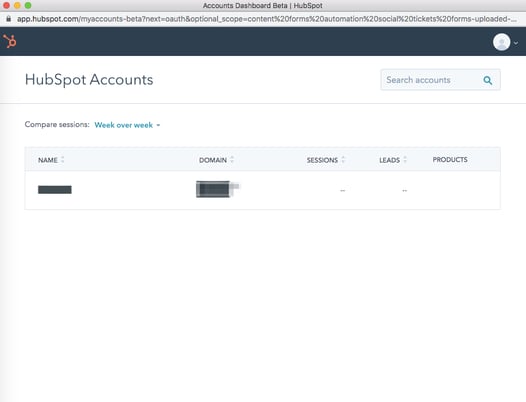
Task: Click the lock icon in address bar
Action: pos(8,19)
